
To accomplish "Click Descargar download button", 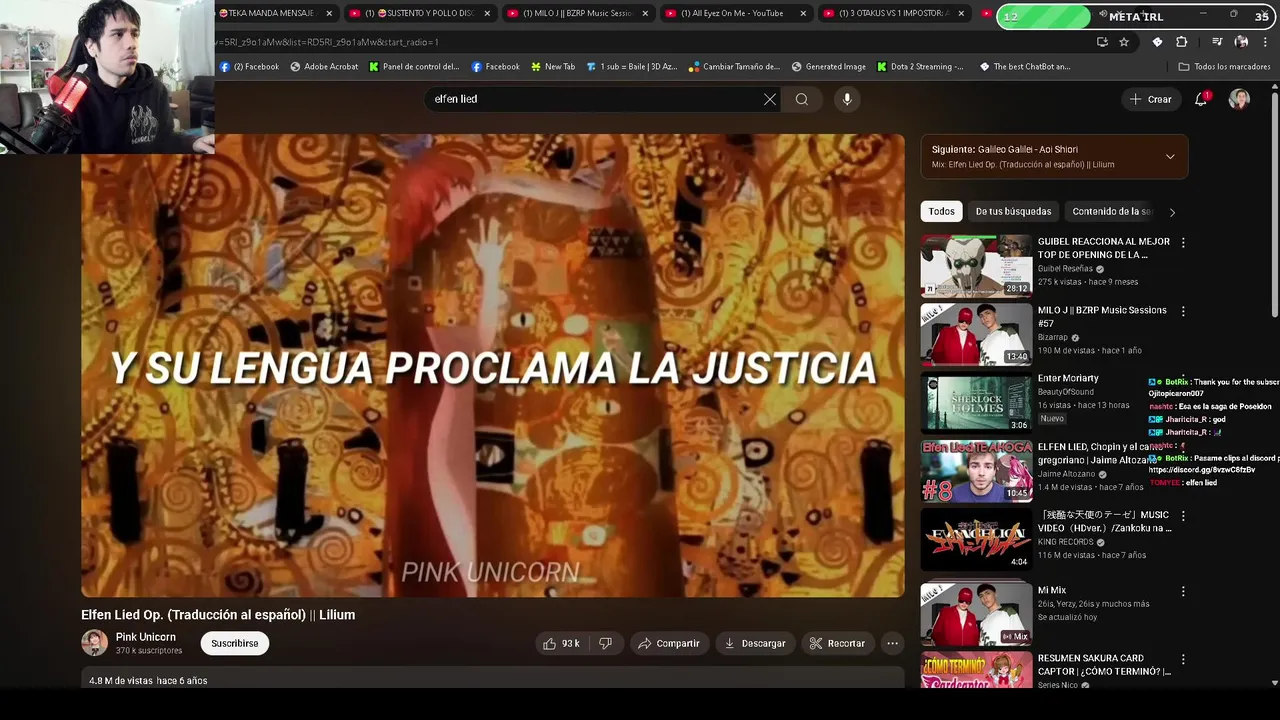I will 755,643.
